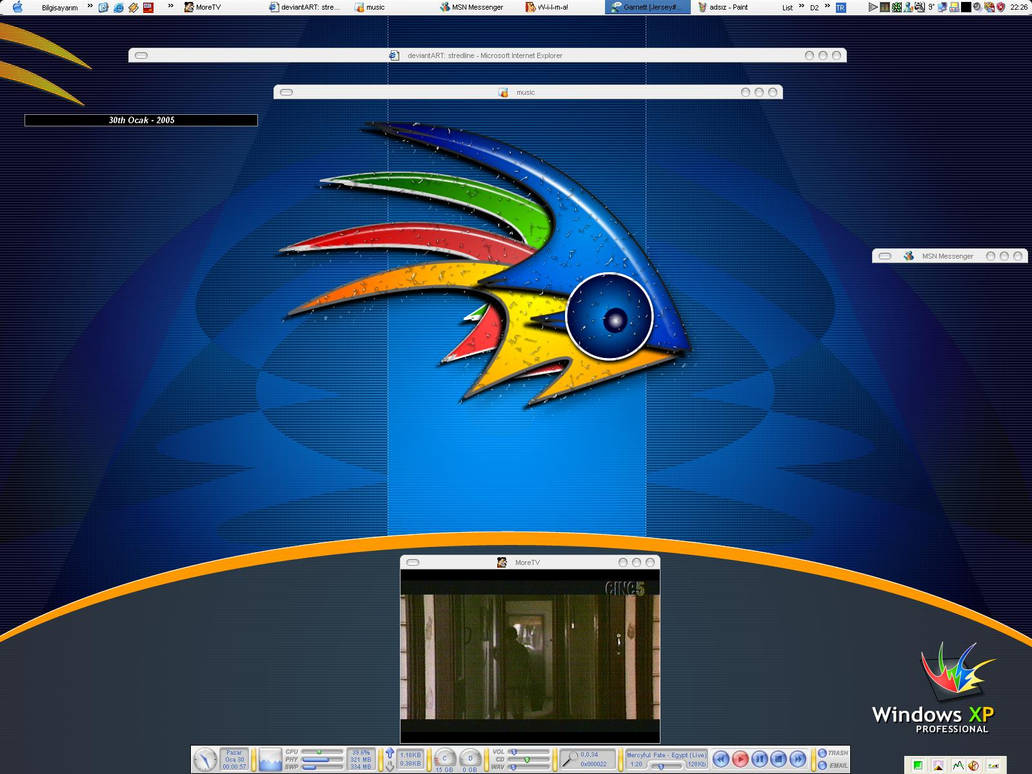Click the system usage graph icon
This screenshot has height=774, width=1032.
[271, 760]
